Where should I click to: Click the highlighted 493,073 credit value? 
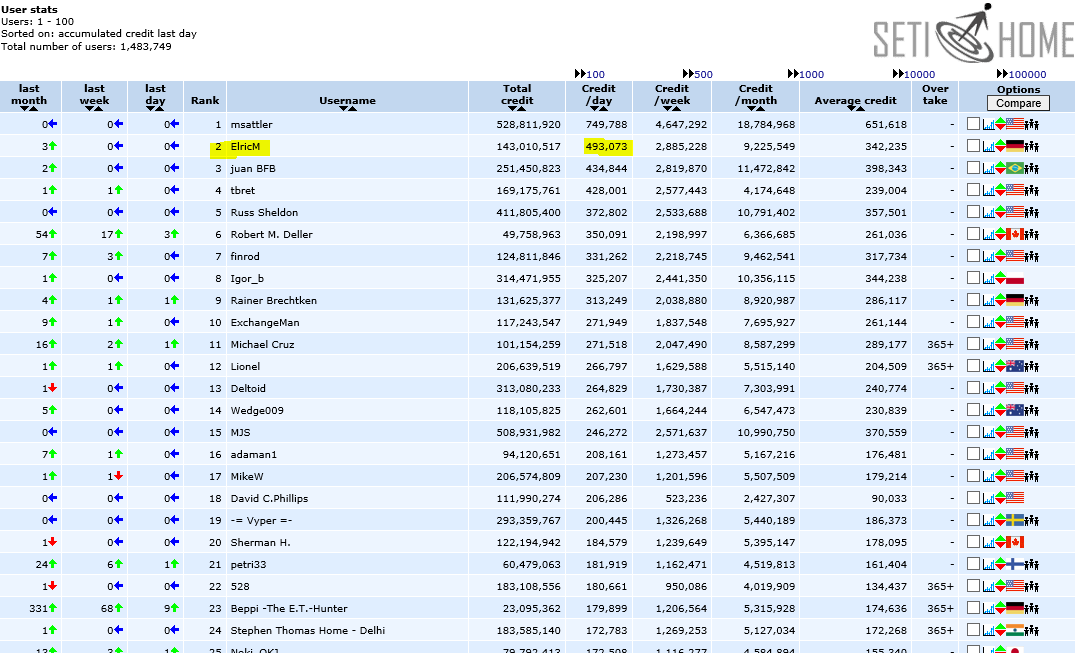click(x=606, y=147)
